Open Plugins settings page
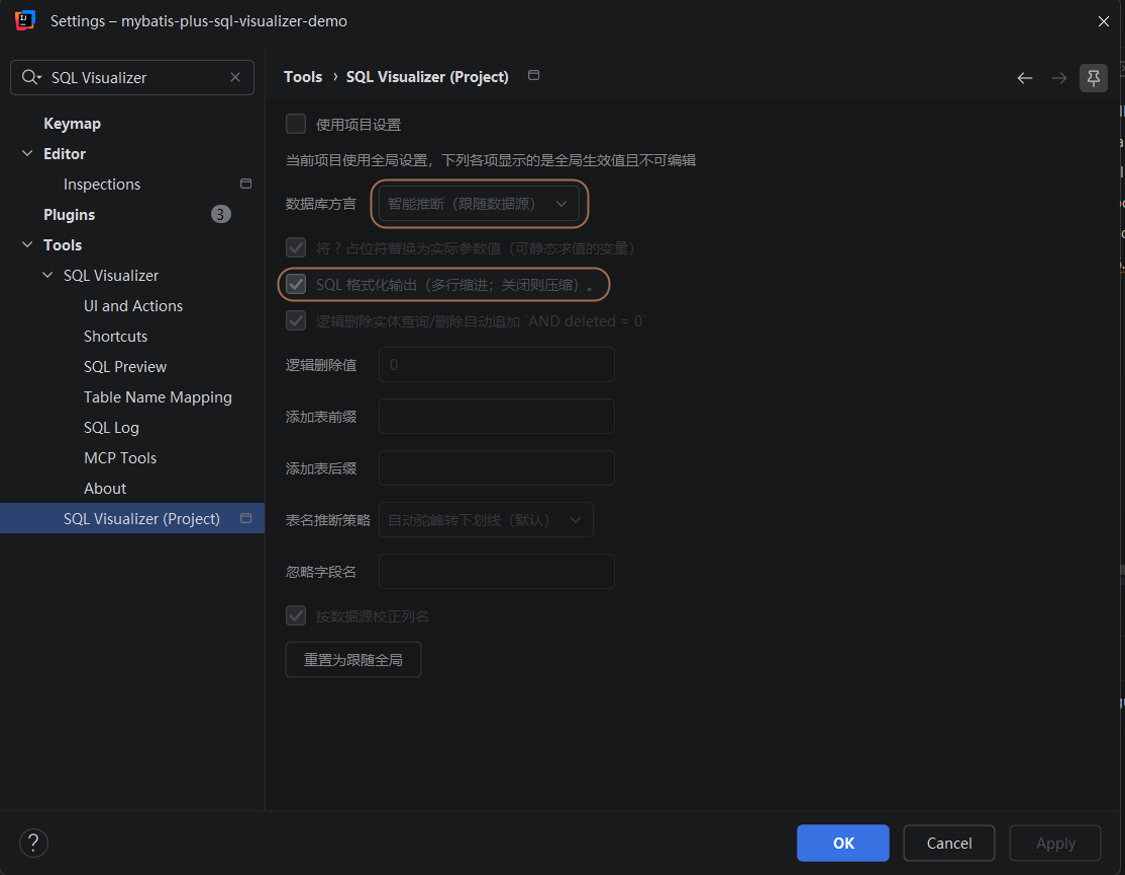This screenshot has height=875, width=1125. pyautogui.click(x=69, y=214)
